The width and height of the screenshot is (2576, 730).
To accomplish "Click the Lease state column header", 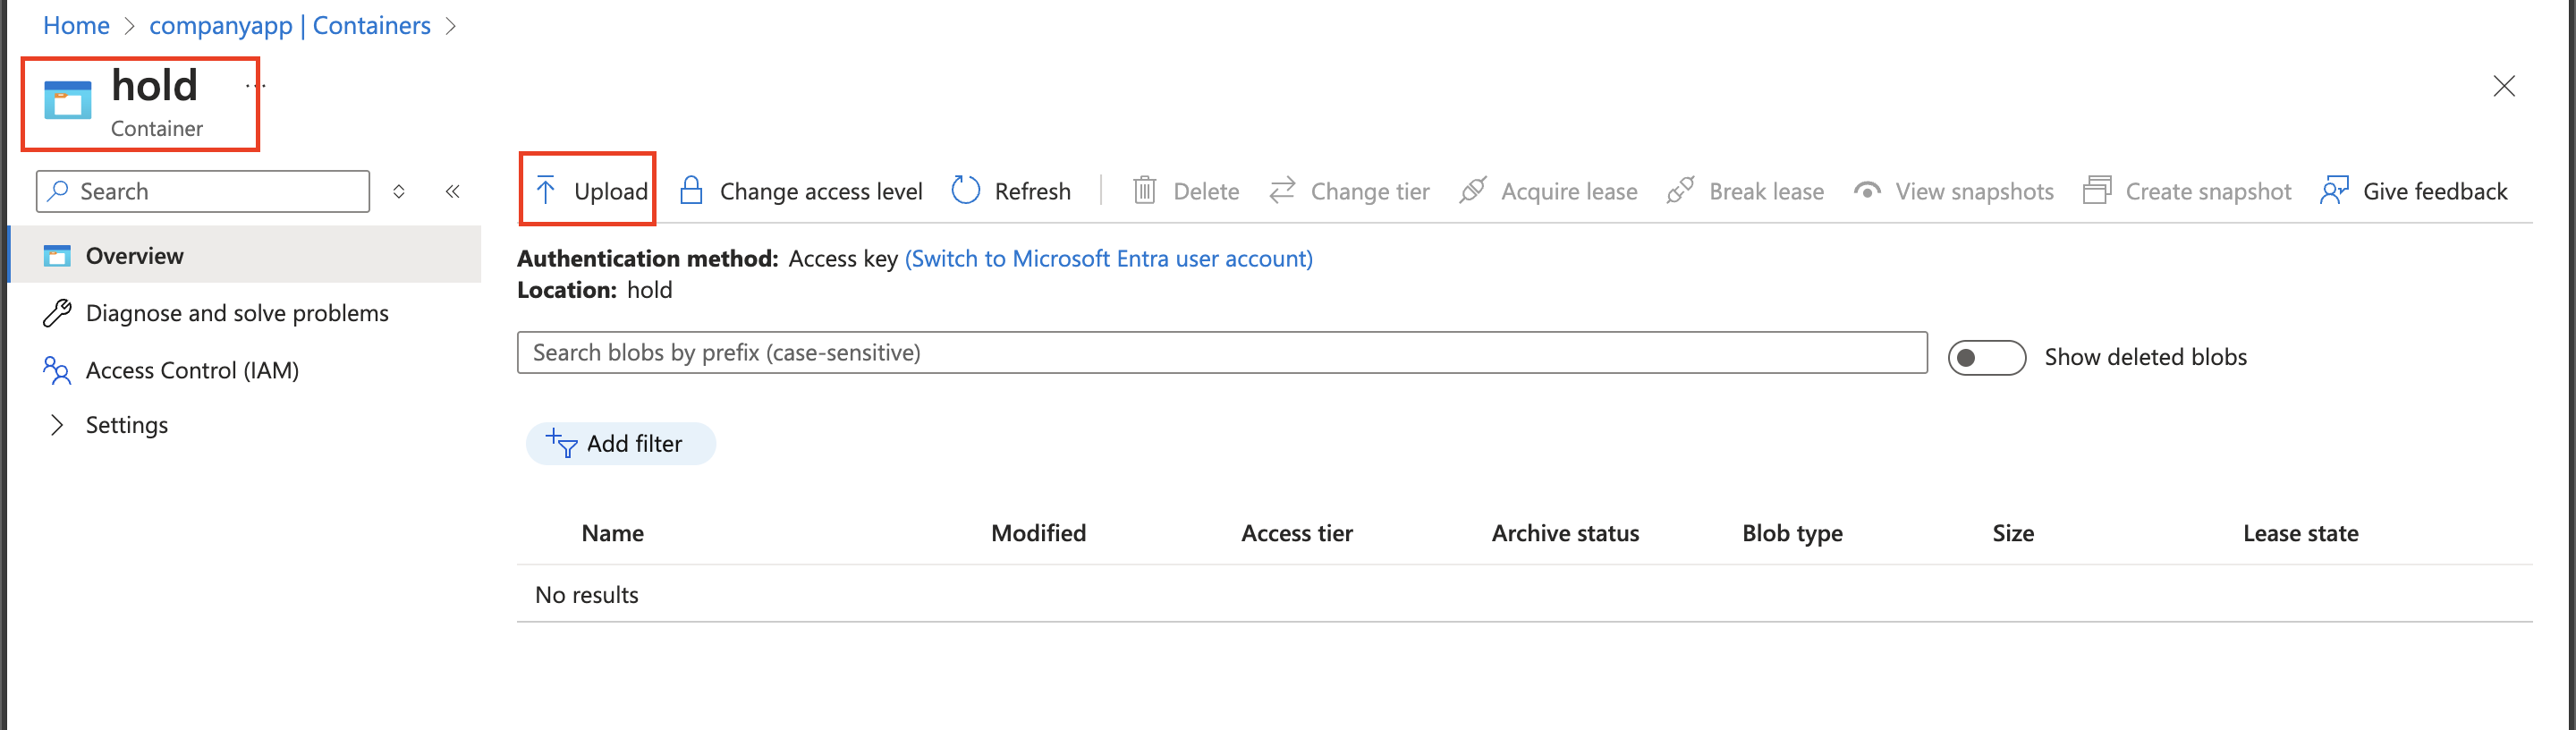I will pyautogui.click(x=2300, y=533).
